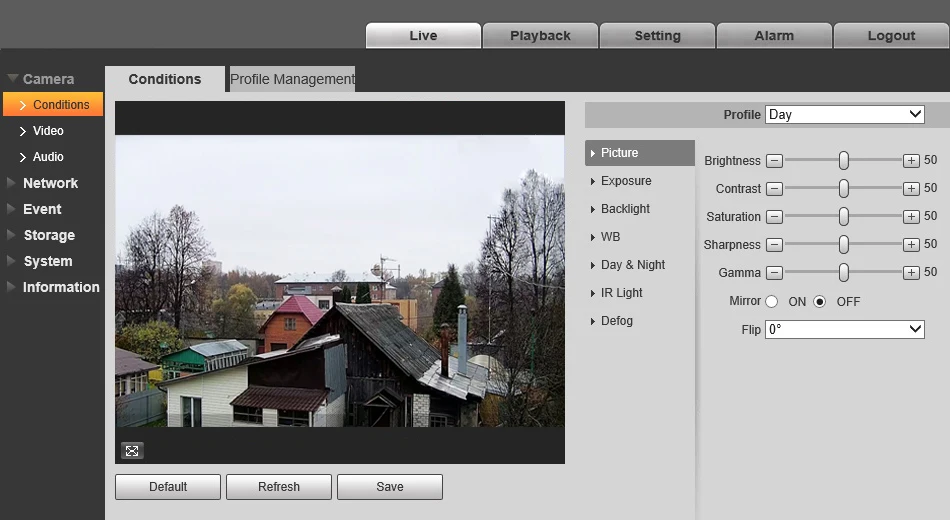Click the Saturation plus icon
Viewport: 950px width, 520px height.
[x=911, y=216]
